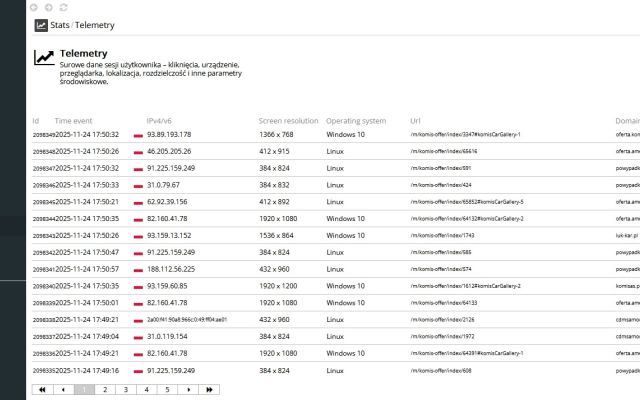Viewport: 640px width, 400px height.
Task: Click the Stats chart icon in breadcrumb
Action: coord(41,25)
